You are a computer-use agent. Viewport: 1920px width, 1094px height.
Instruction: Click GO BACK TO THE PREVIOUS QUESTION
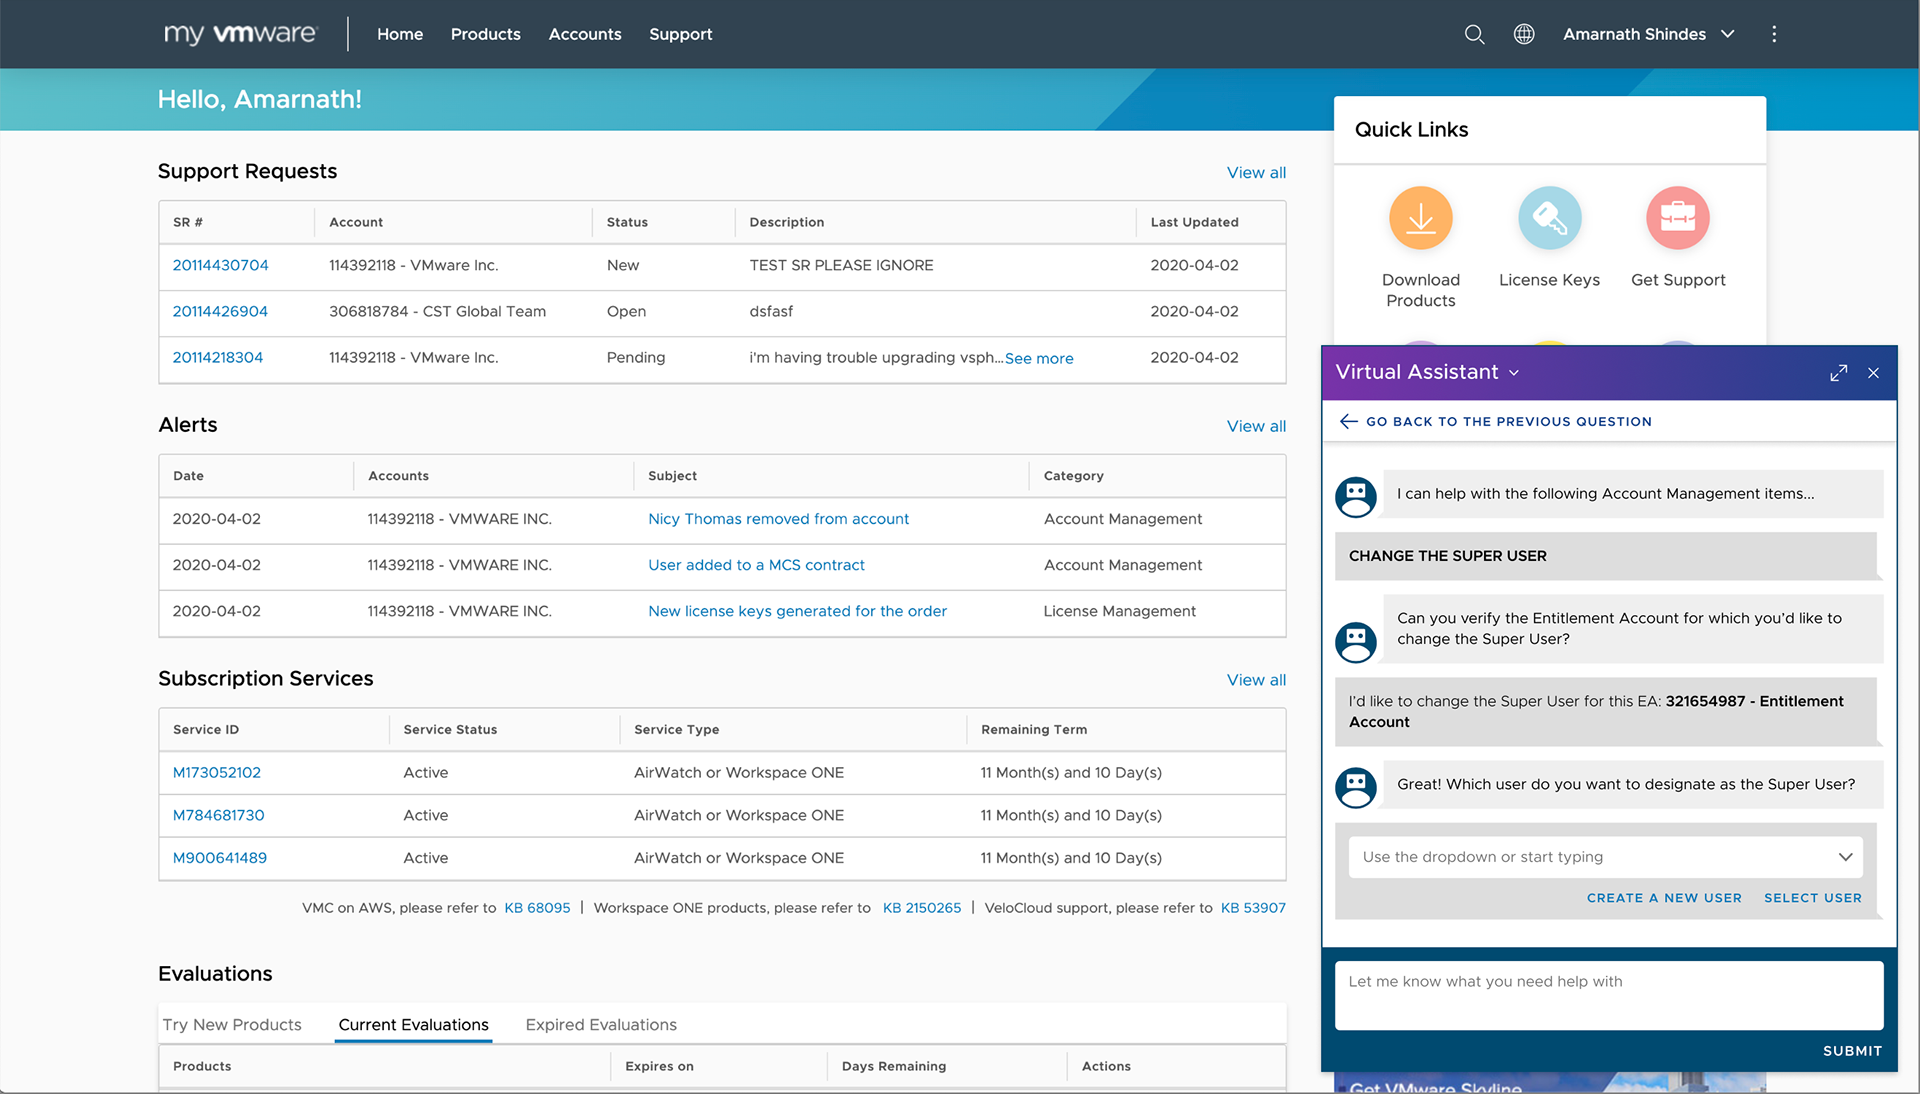click(x=1508, y=421)
